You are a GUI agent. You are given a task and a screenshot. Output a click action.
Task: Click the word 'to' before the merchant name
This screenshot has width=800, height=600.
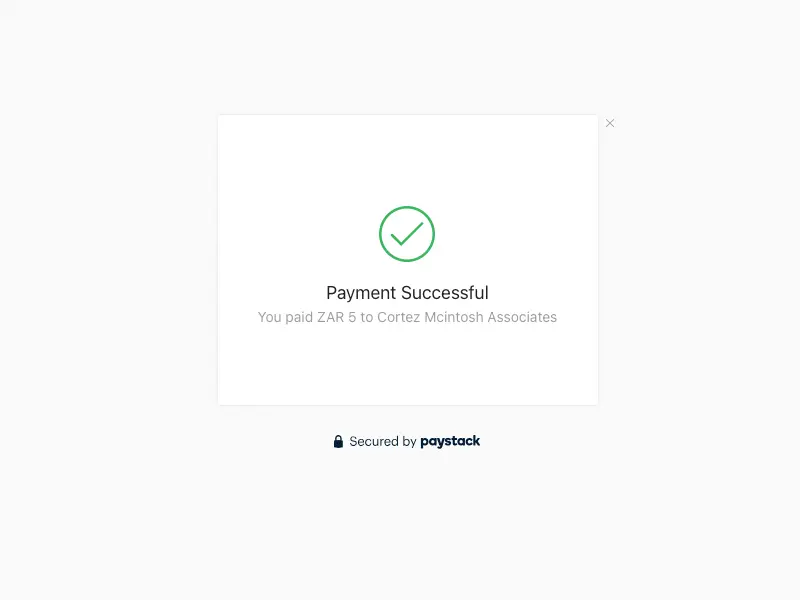pos(366,317)
